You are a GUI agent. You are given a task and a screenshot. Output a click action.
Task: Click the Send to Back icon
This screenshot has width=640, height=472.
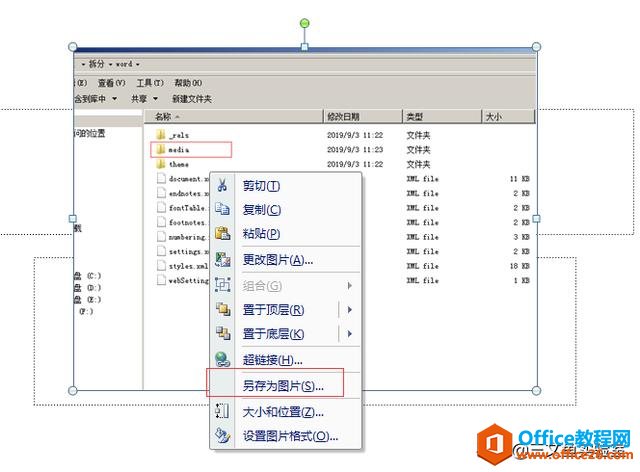(222, 334)
